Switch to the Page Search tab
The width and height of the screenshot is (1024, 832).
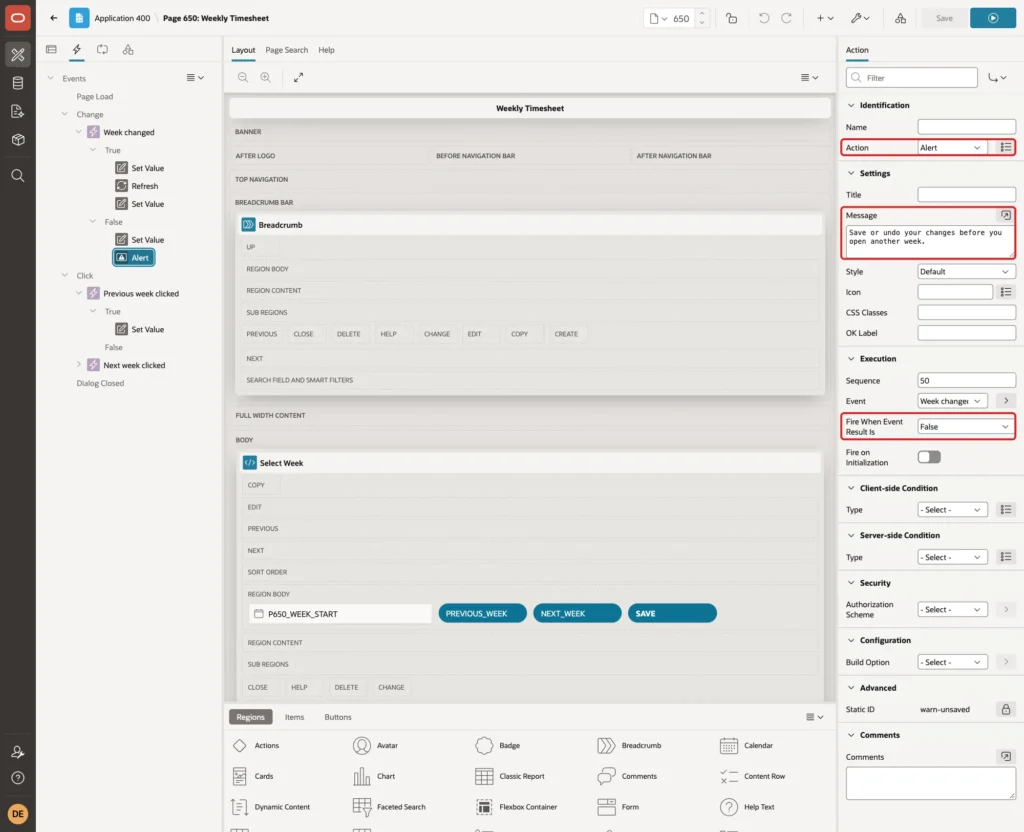pyautogui.click(x=287, y=50)
